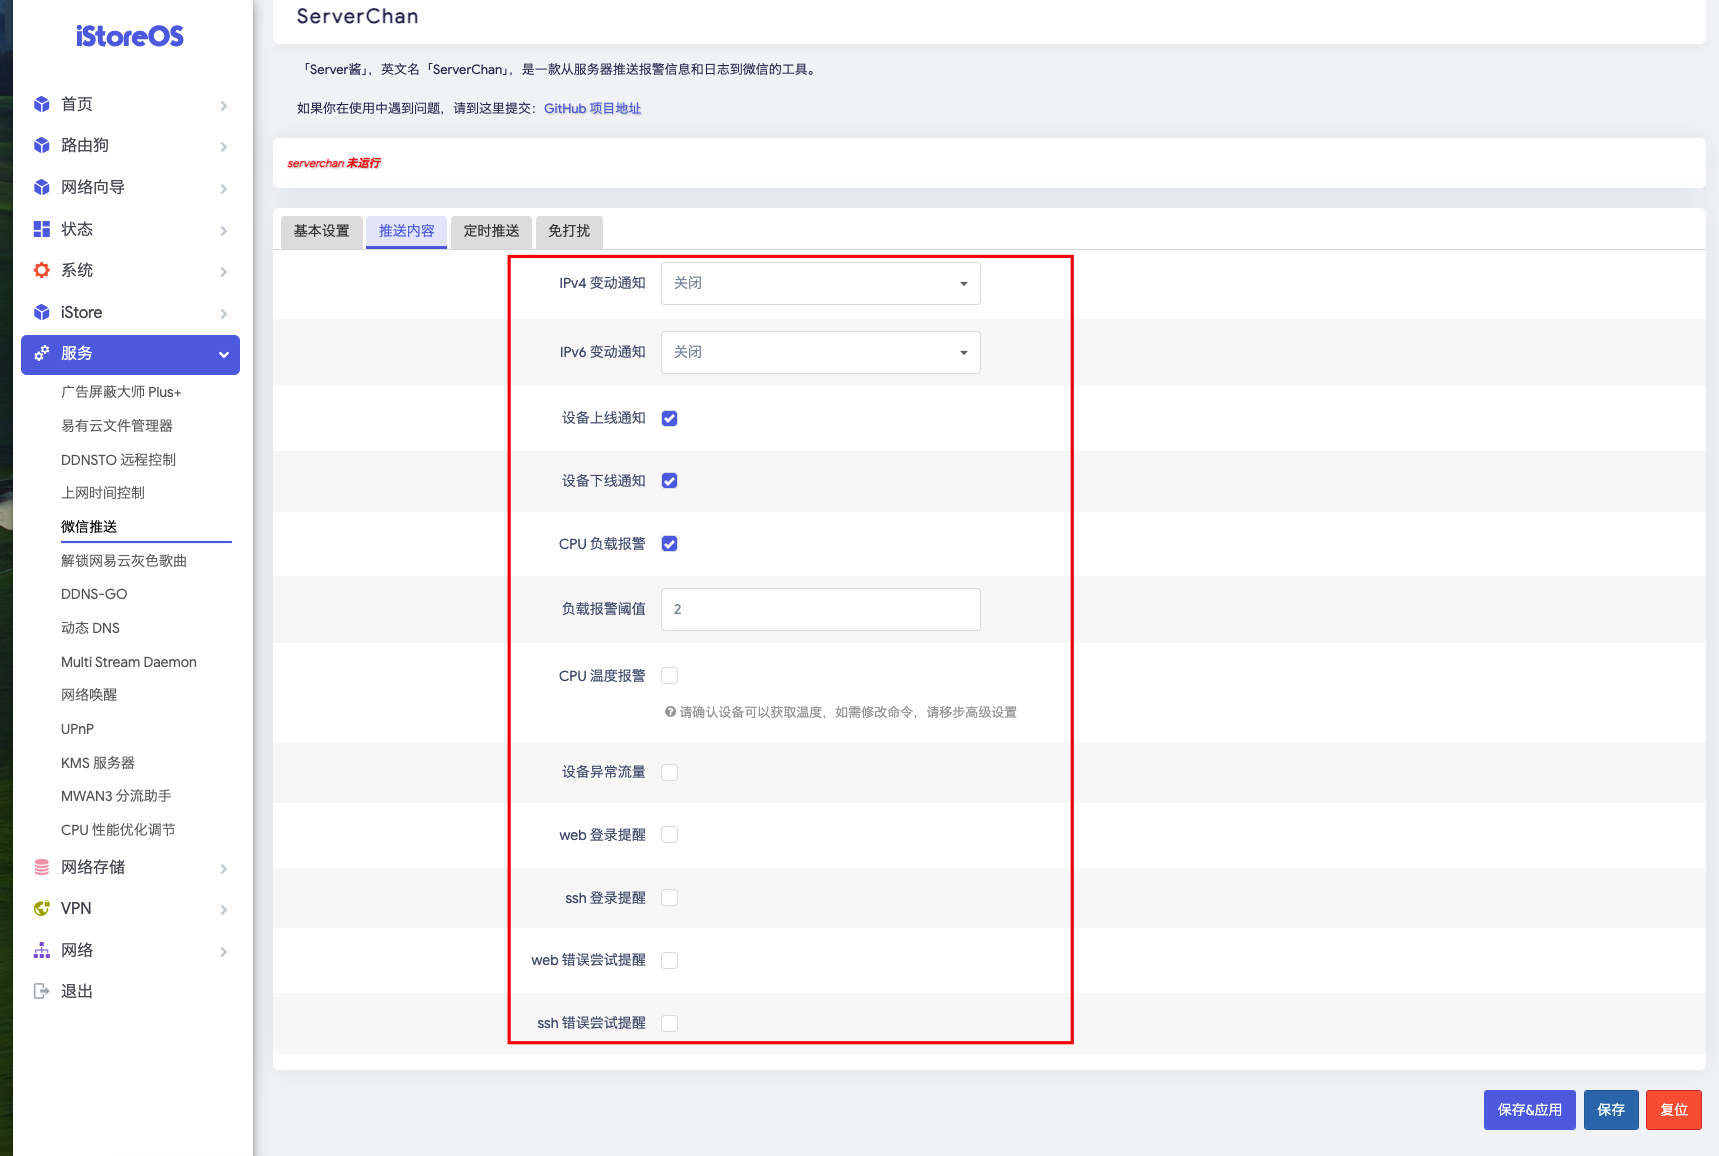Image resolution: width=1719 pixels, height=1156 pixels.
Task: Open the 首页 home icon in sidebar
Action: [x=41, y=103]
